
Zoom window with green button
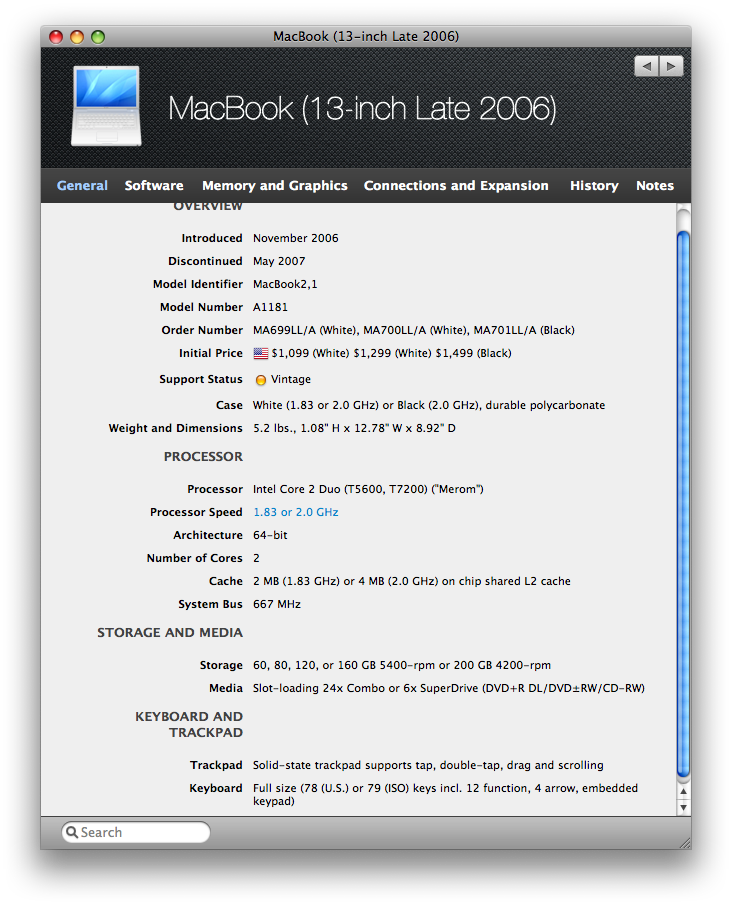point(98,37)
